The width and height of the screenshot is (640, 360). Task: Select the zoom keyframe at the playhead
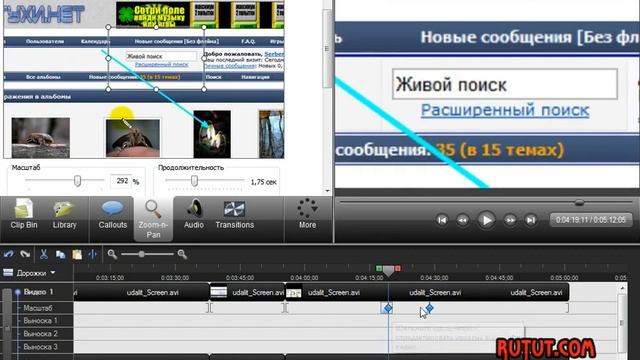[388, 308]
